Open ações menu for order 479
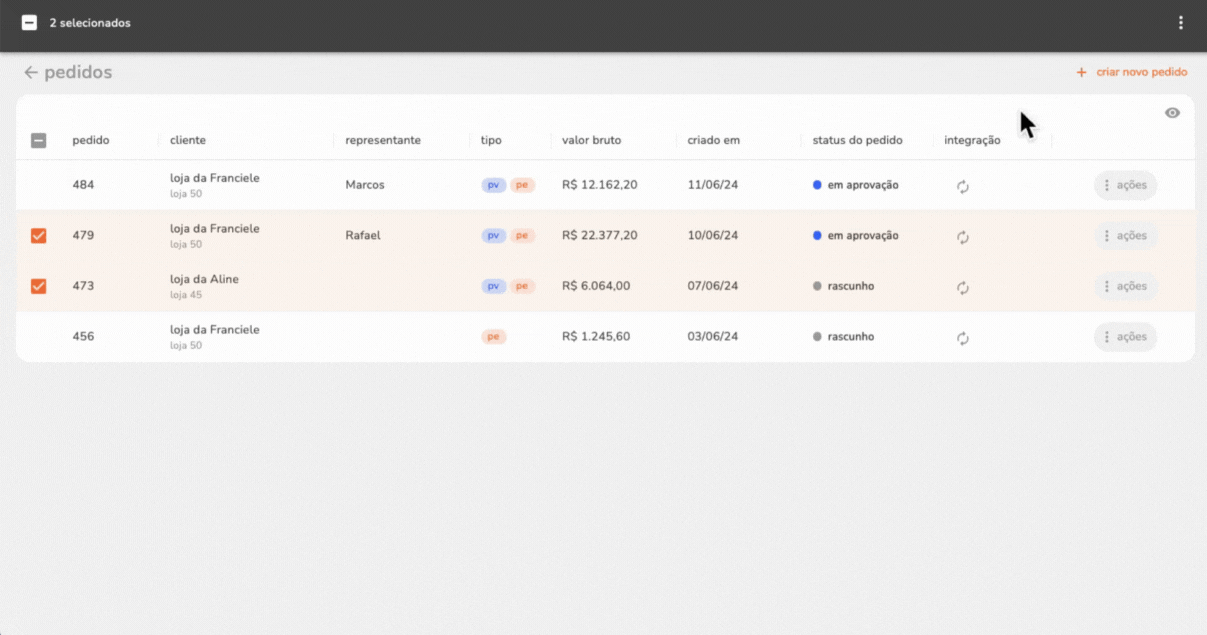Screen dimensions: 1207x635 (x=1125, y=236)
